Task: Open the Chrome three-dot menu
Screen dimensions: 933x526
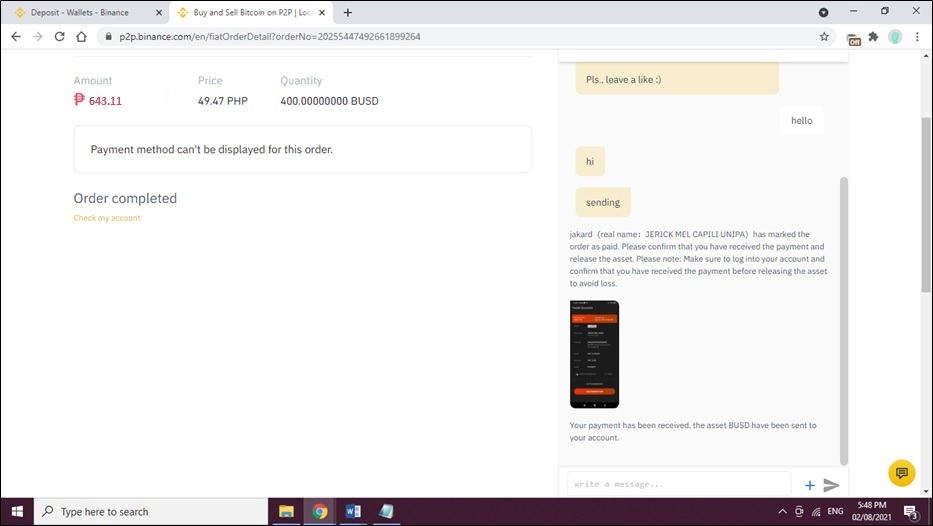Action: 918,36
